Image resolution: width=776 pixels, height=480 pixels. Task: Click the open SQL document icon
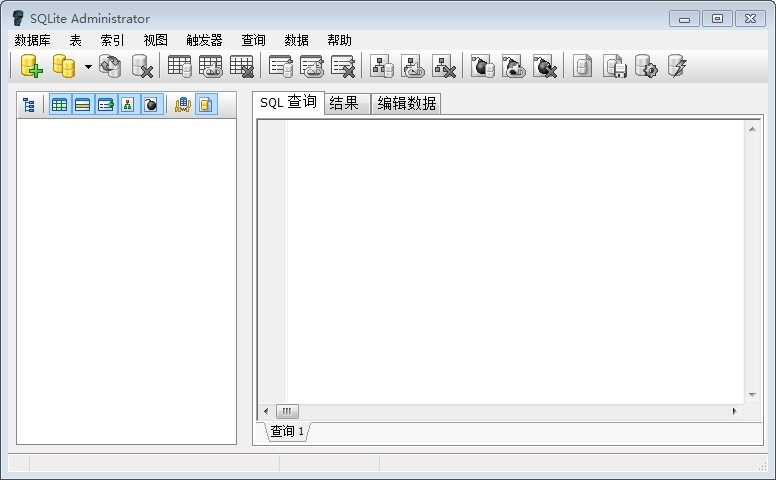point(582,66)
